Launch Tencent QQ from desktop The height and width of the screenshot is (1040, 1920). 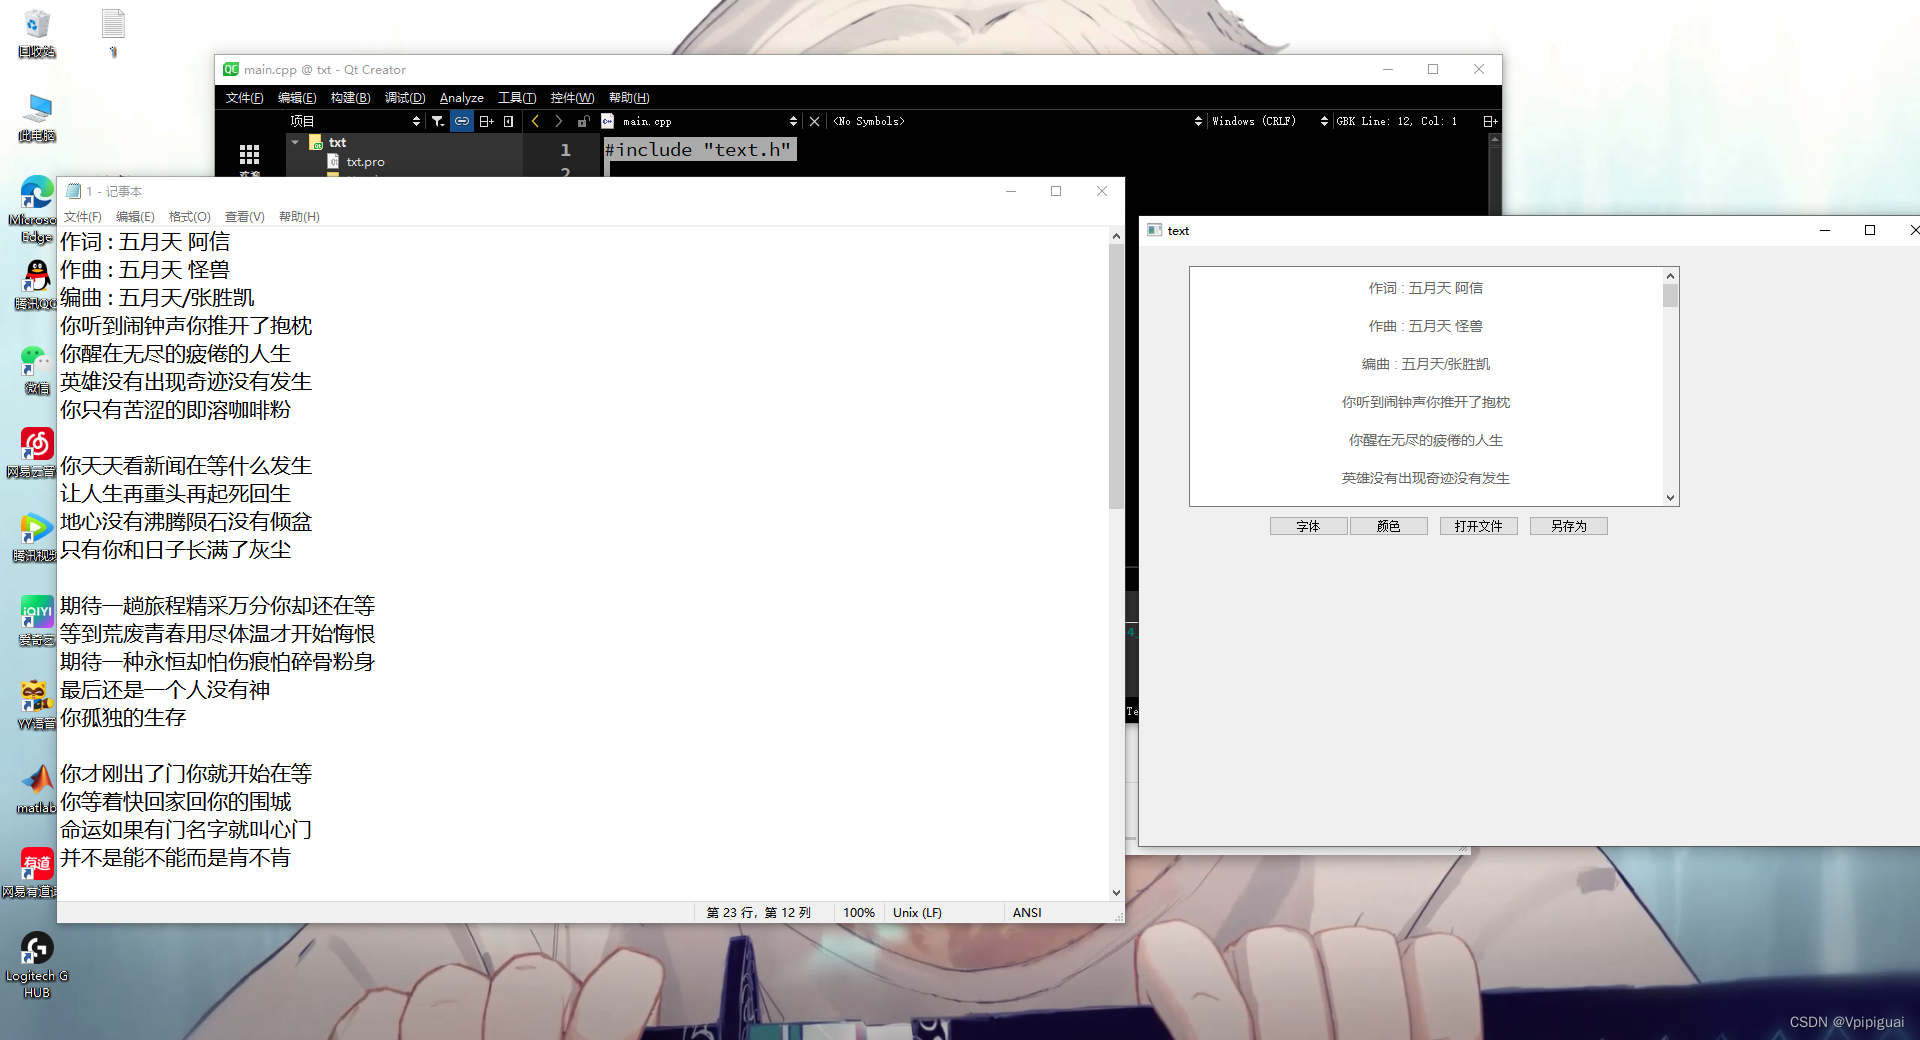tap(36, 285)
